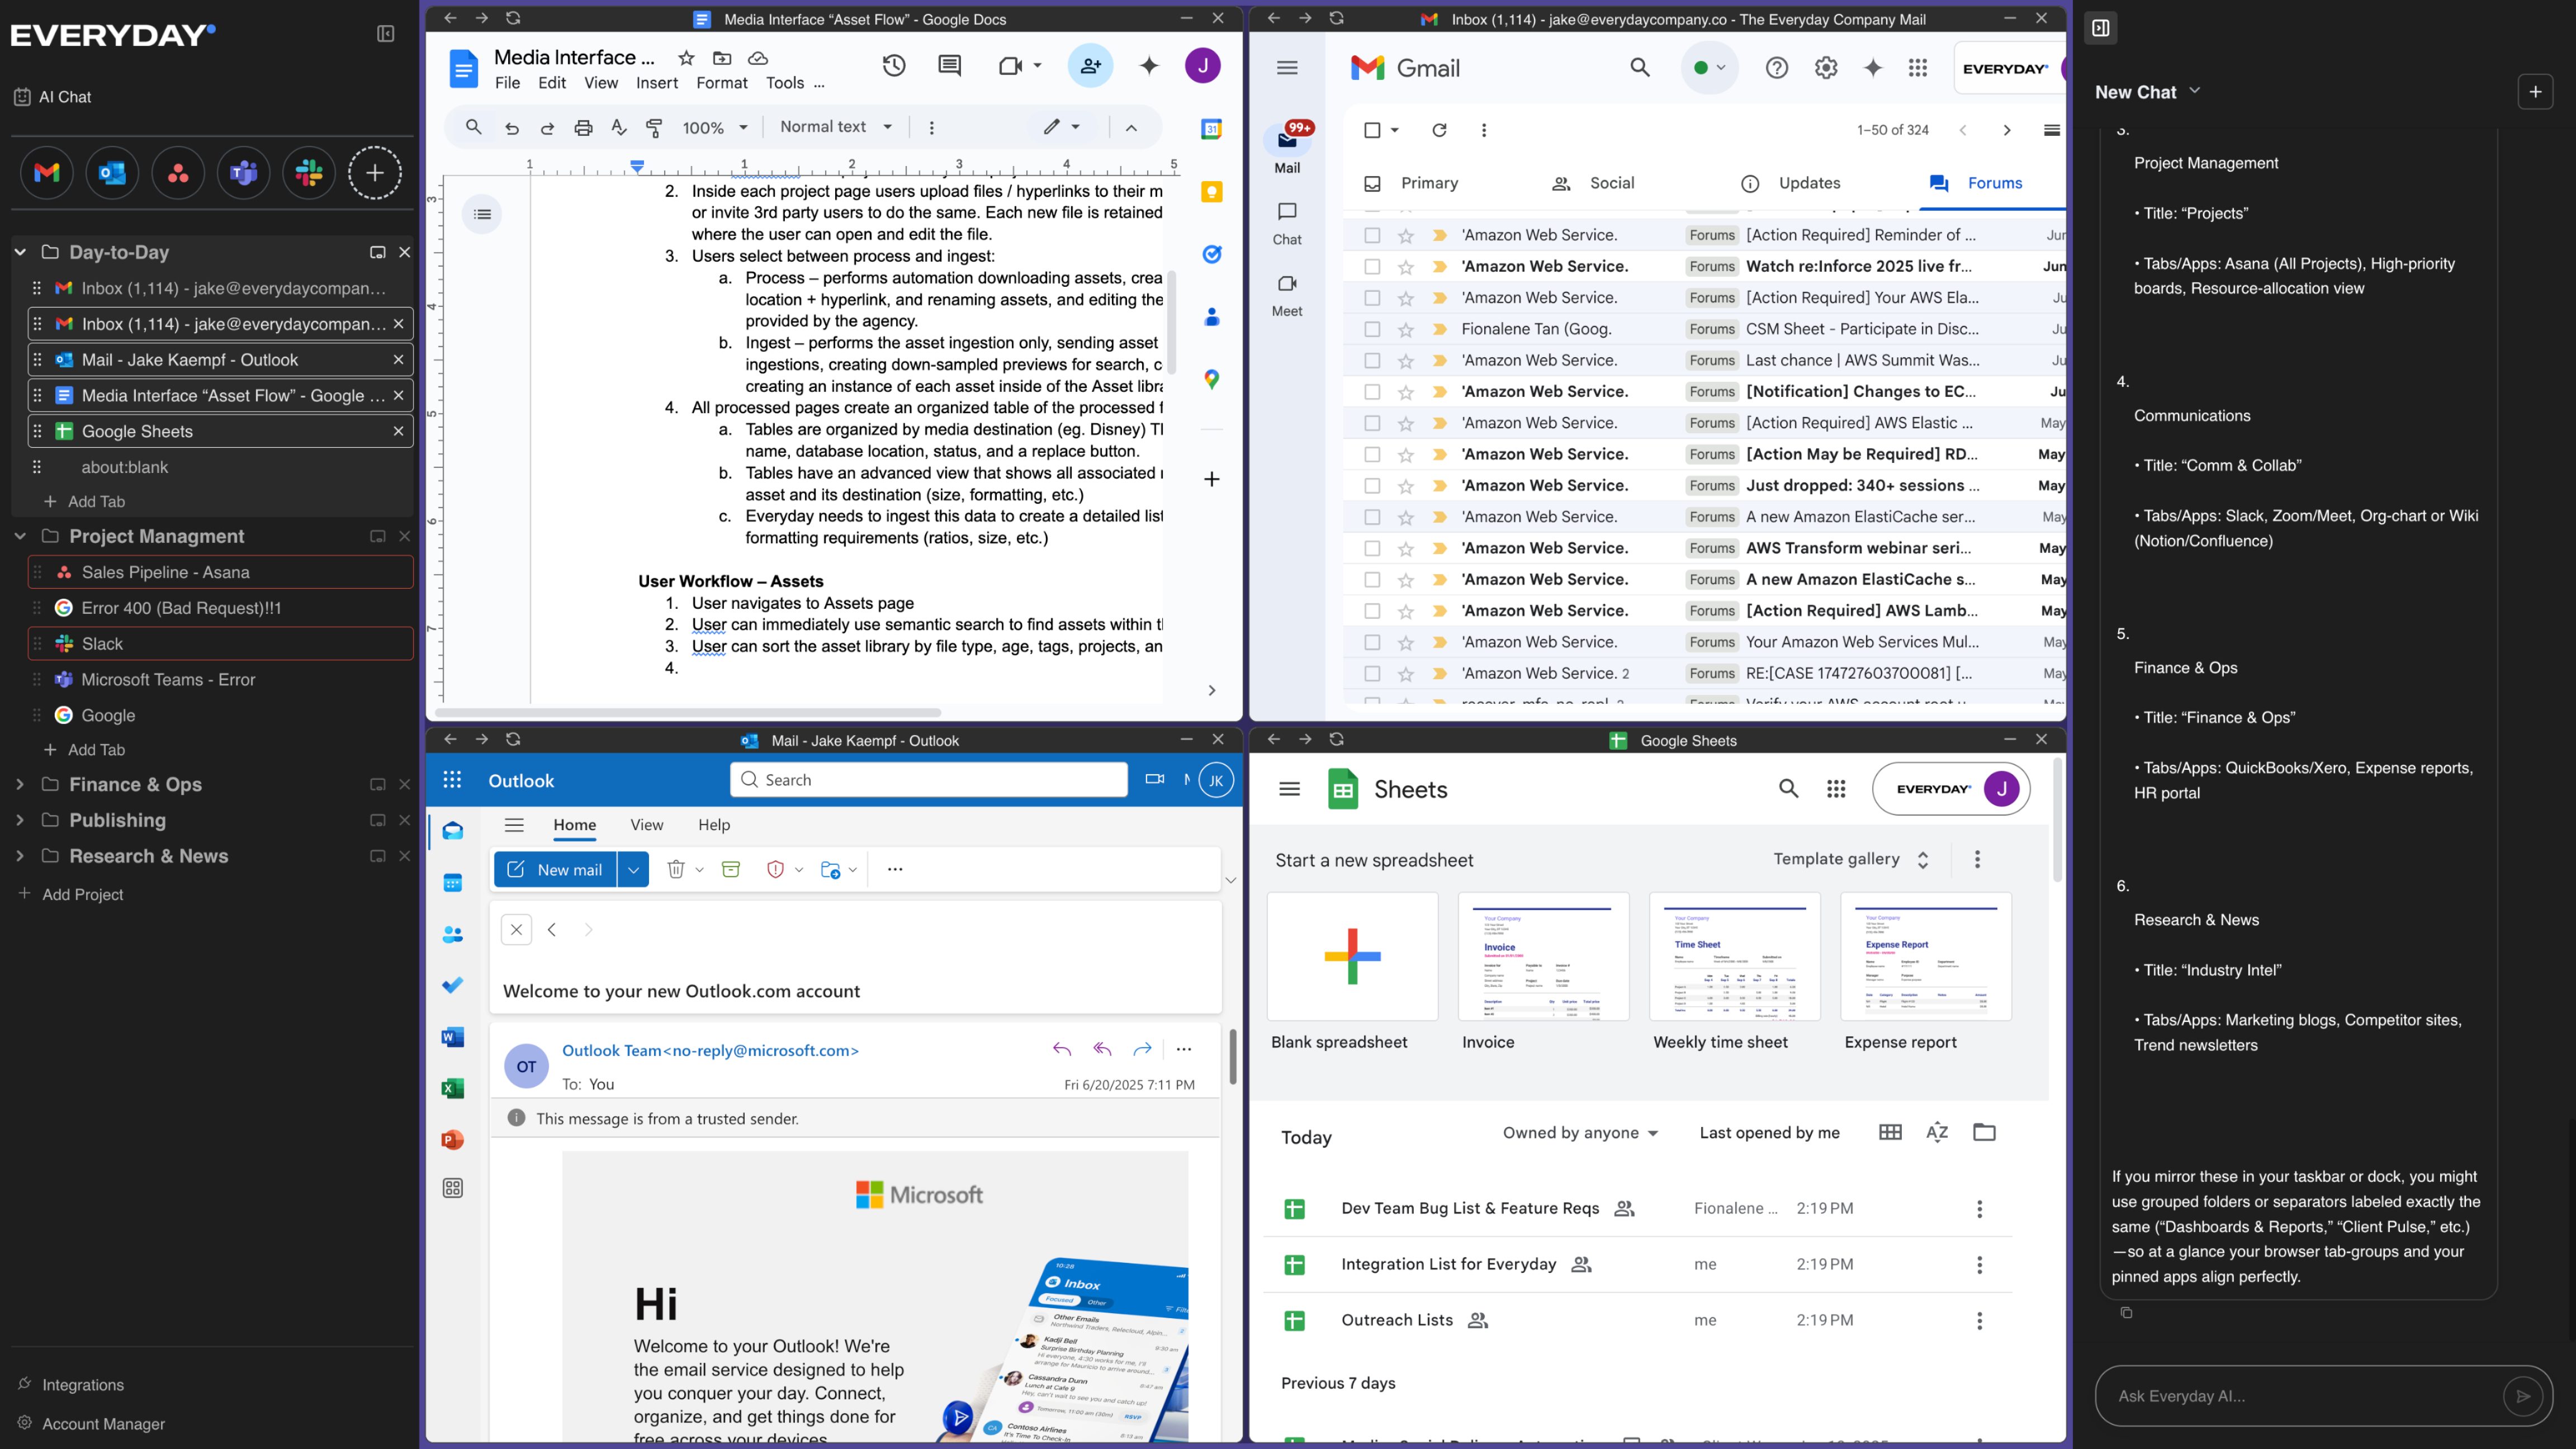Image resolution: width=2576 pixels, height=1449 pixels.
Task: Tick checkbox for 'AWS Transform webinar' email
Action: point(1372,548)
